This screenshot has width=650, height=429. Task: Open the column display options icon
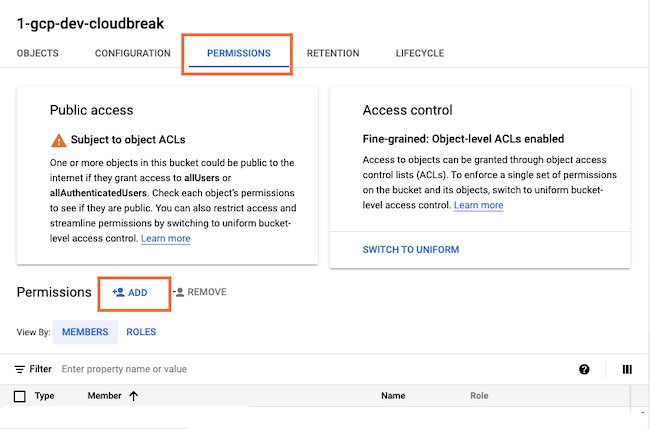point(627,369)
